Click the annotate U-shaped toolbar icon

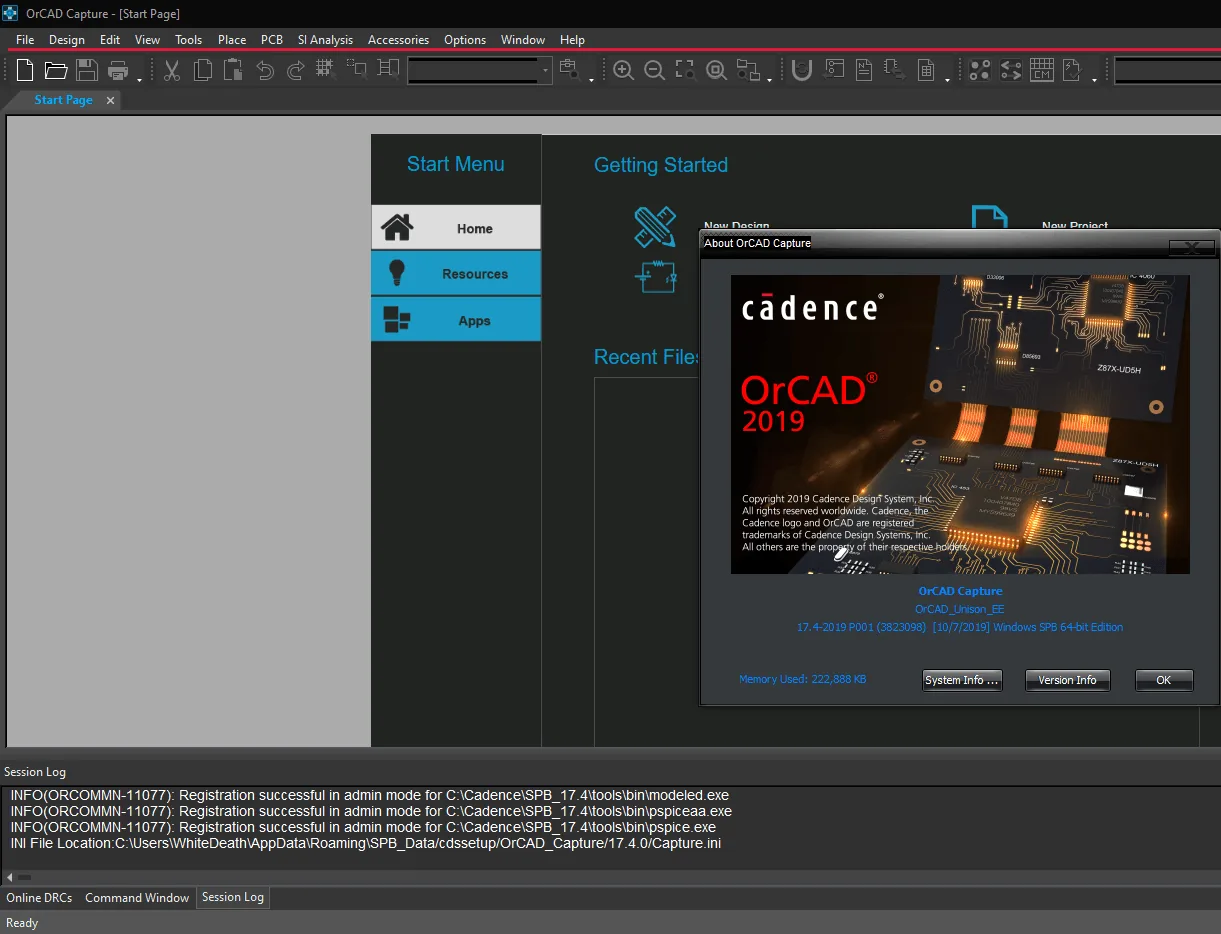[801, 70]
